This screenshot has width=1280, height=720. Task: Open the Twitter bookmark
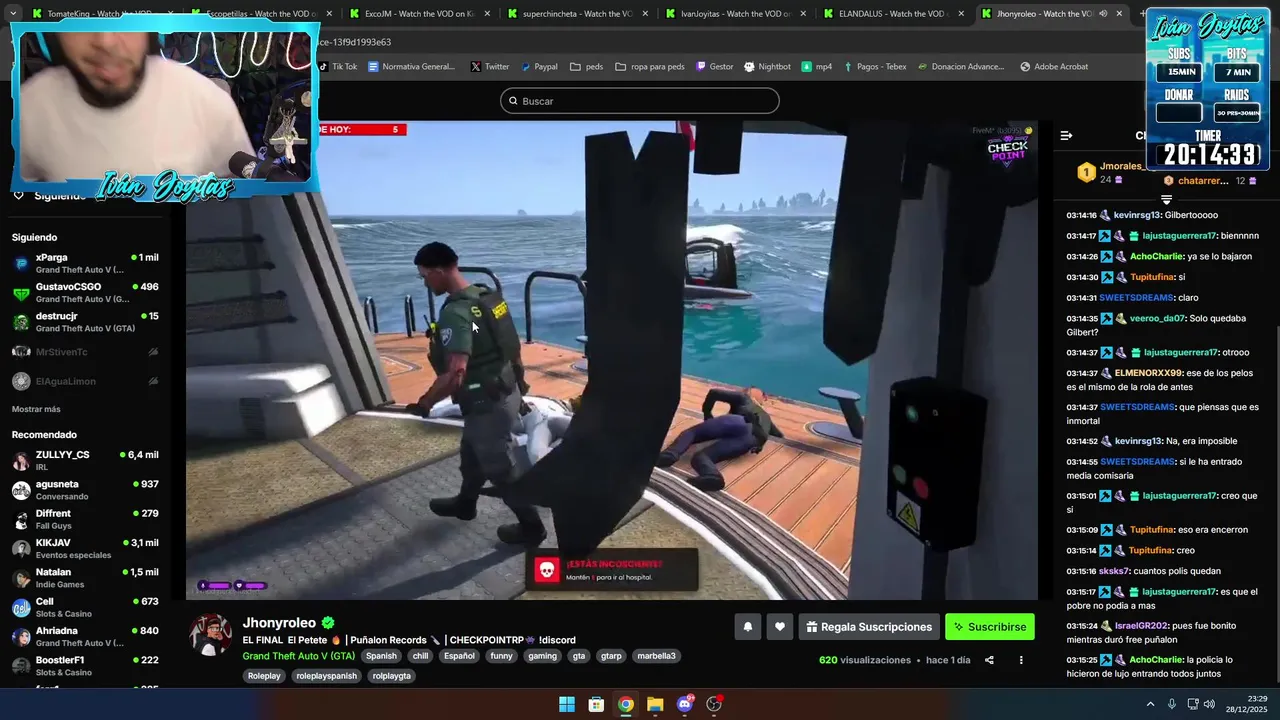click(490, 67)
